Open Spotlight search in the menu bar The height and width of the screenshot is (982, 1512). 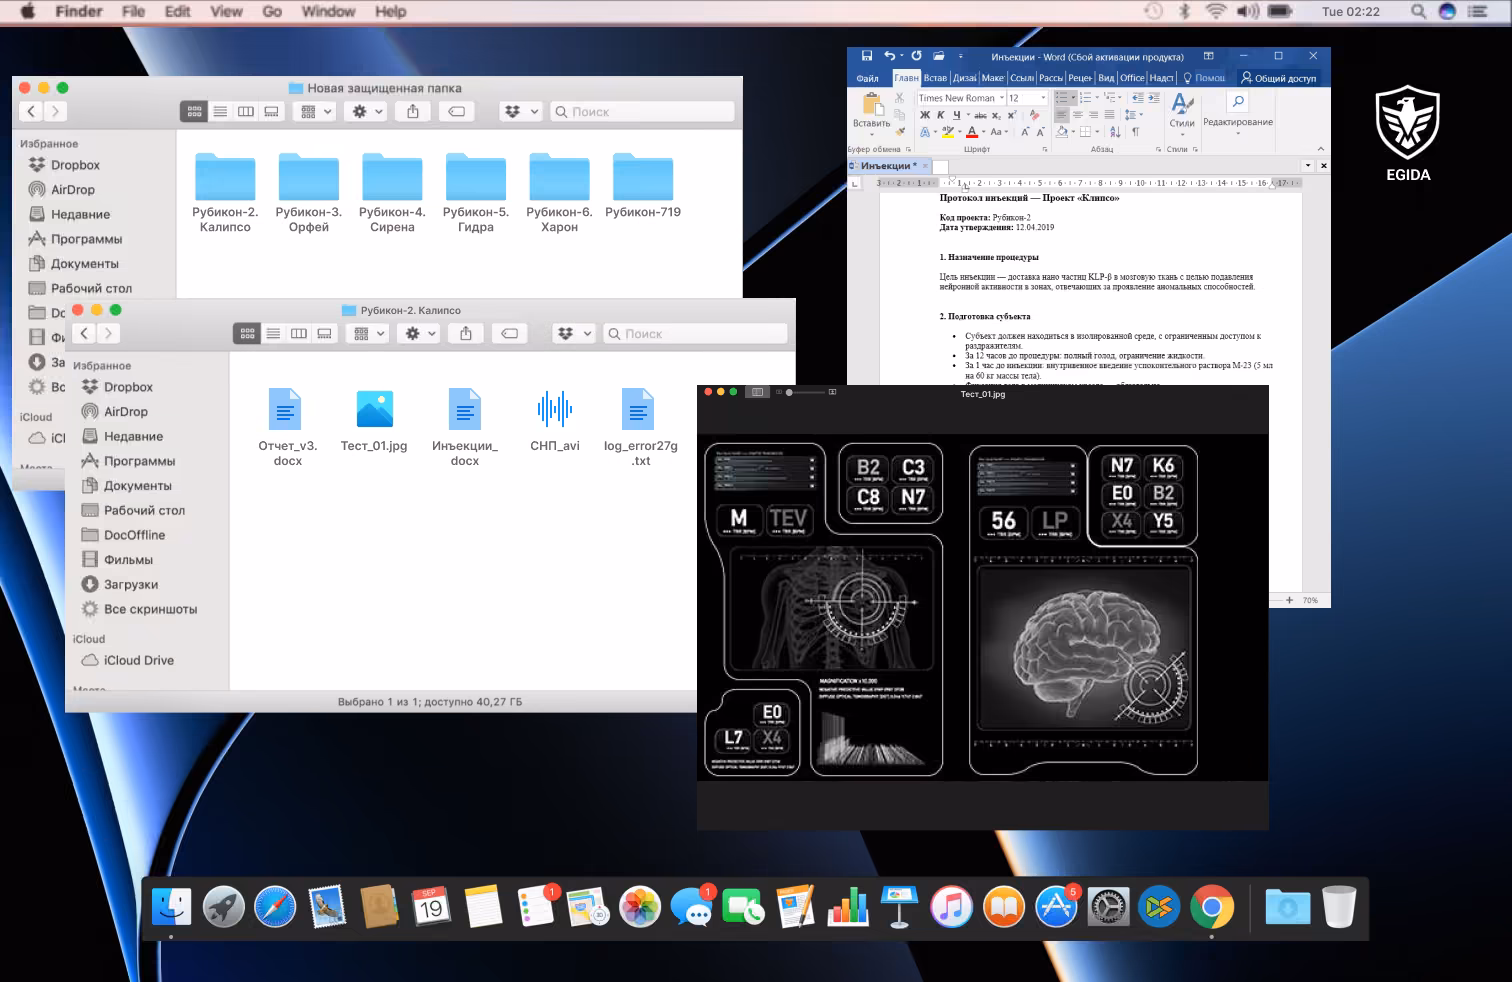click(1418, 11)
